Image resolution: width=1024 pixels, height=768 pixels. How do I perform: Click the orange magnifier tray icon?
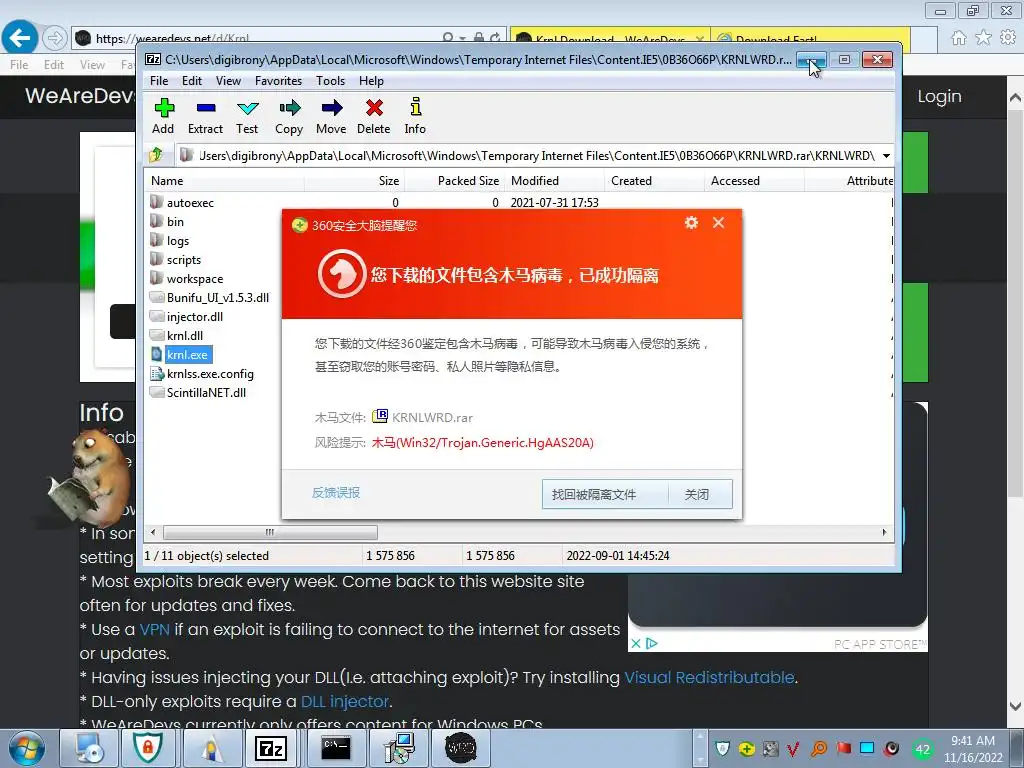819,748
